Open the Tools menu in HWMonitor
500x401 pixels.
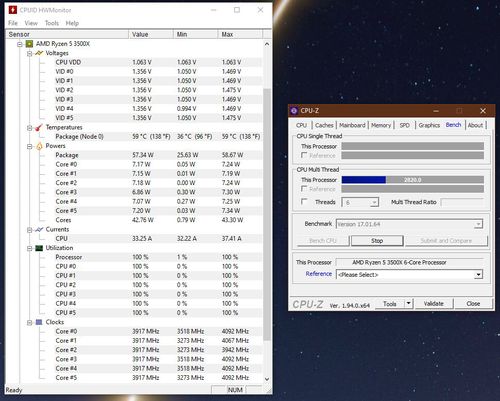tap(52, 23)
